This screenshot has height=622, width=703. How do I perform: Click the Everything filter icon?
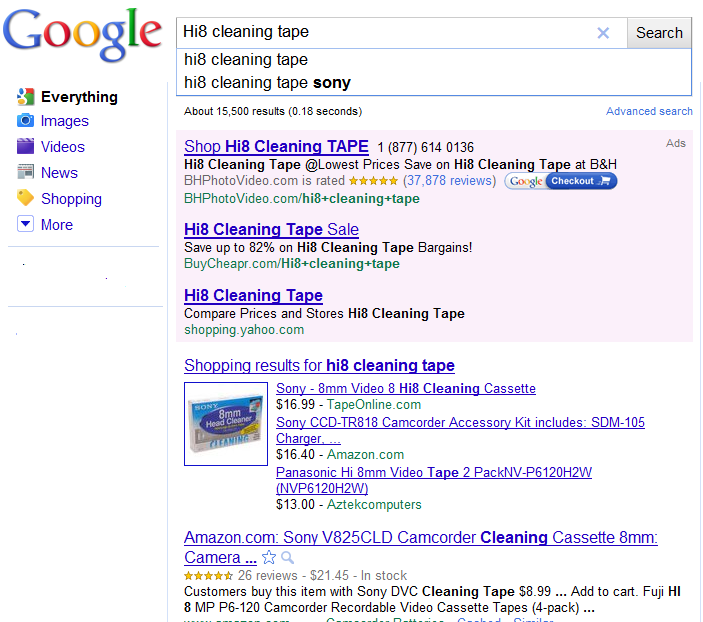pos(25,96)
